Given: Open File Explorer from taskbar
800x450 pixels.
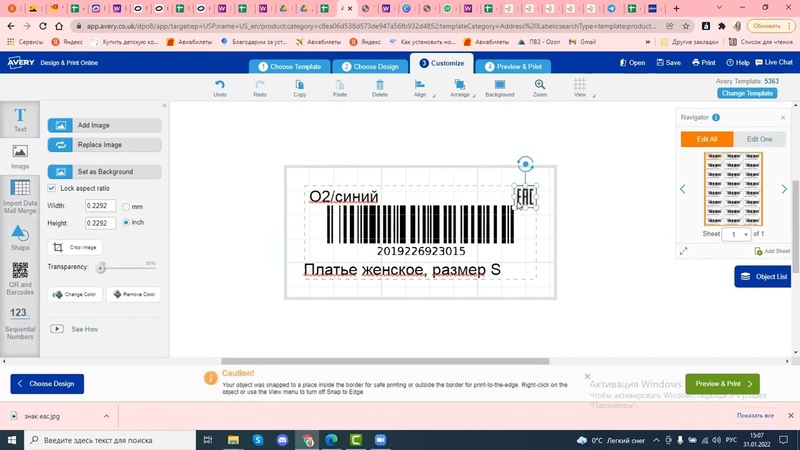Looking at the screenshot, I should pos(233,440).
